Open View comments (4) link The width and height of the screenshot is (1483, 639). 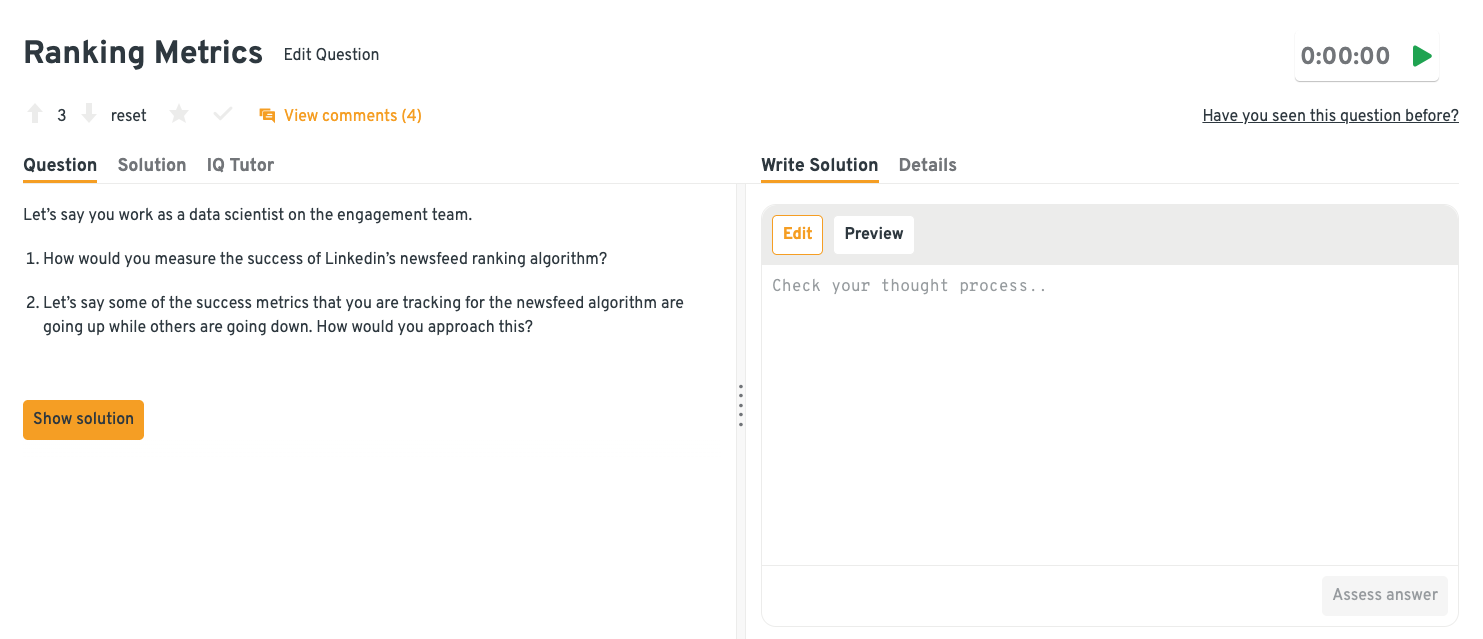352,116
